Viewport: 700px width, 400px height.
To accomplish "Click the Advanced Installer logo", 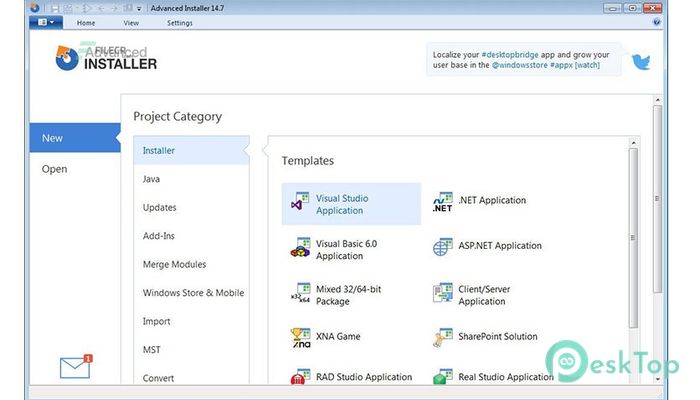I will pos(106,58).
